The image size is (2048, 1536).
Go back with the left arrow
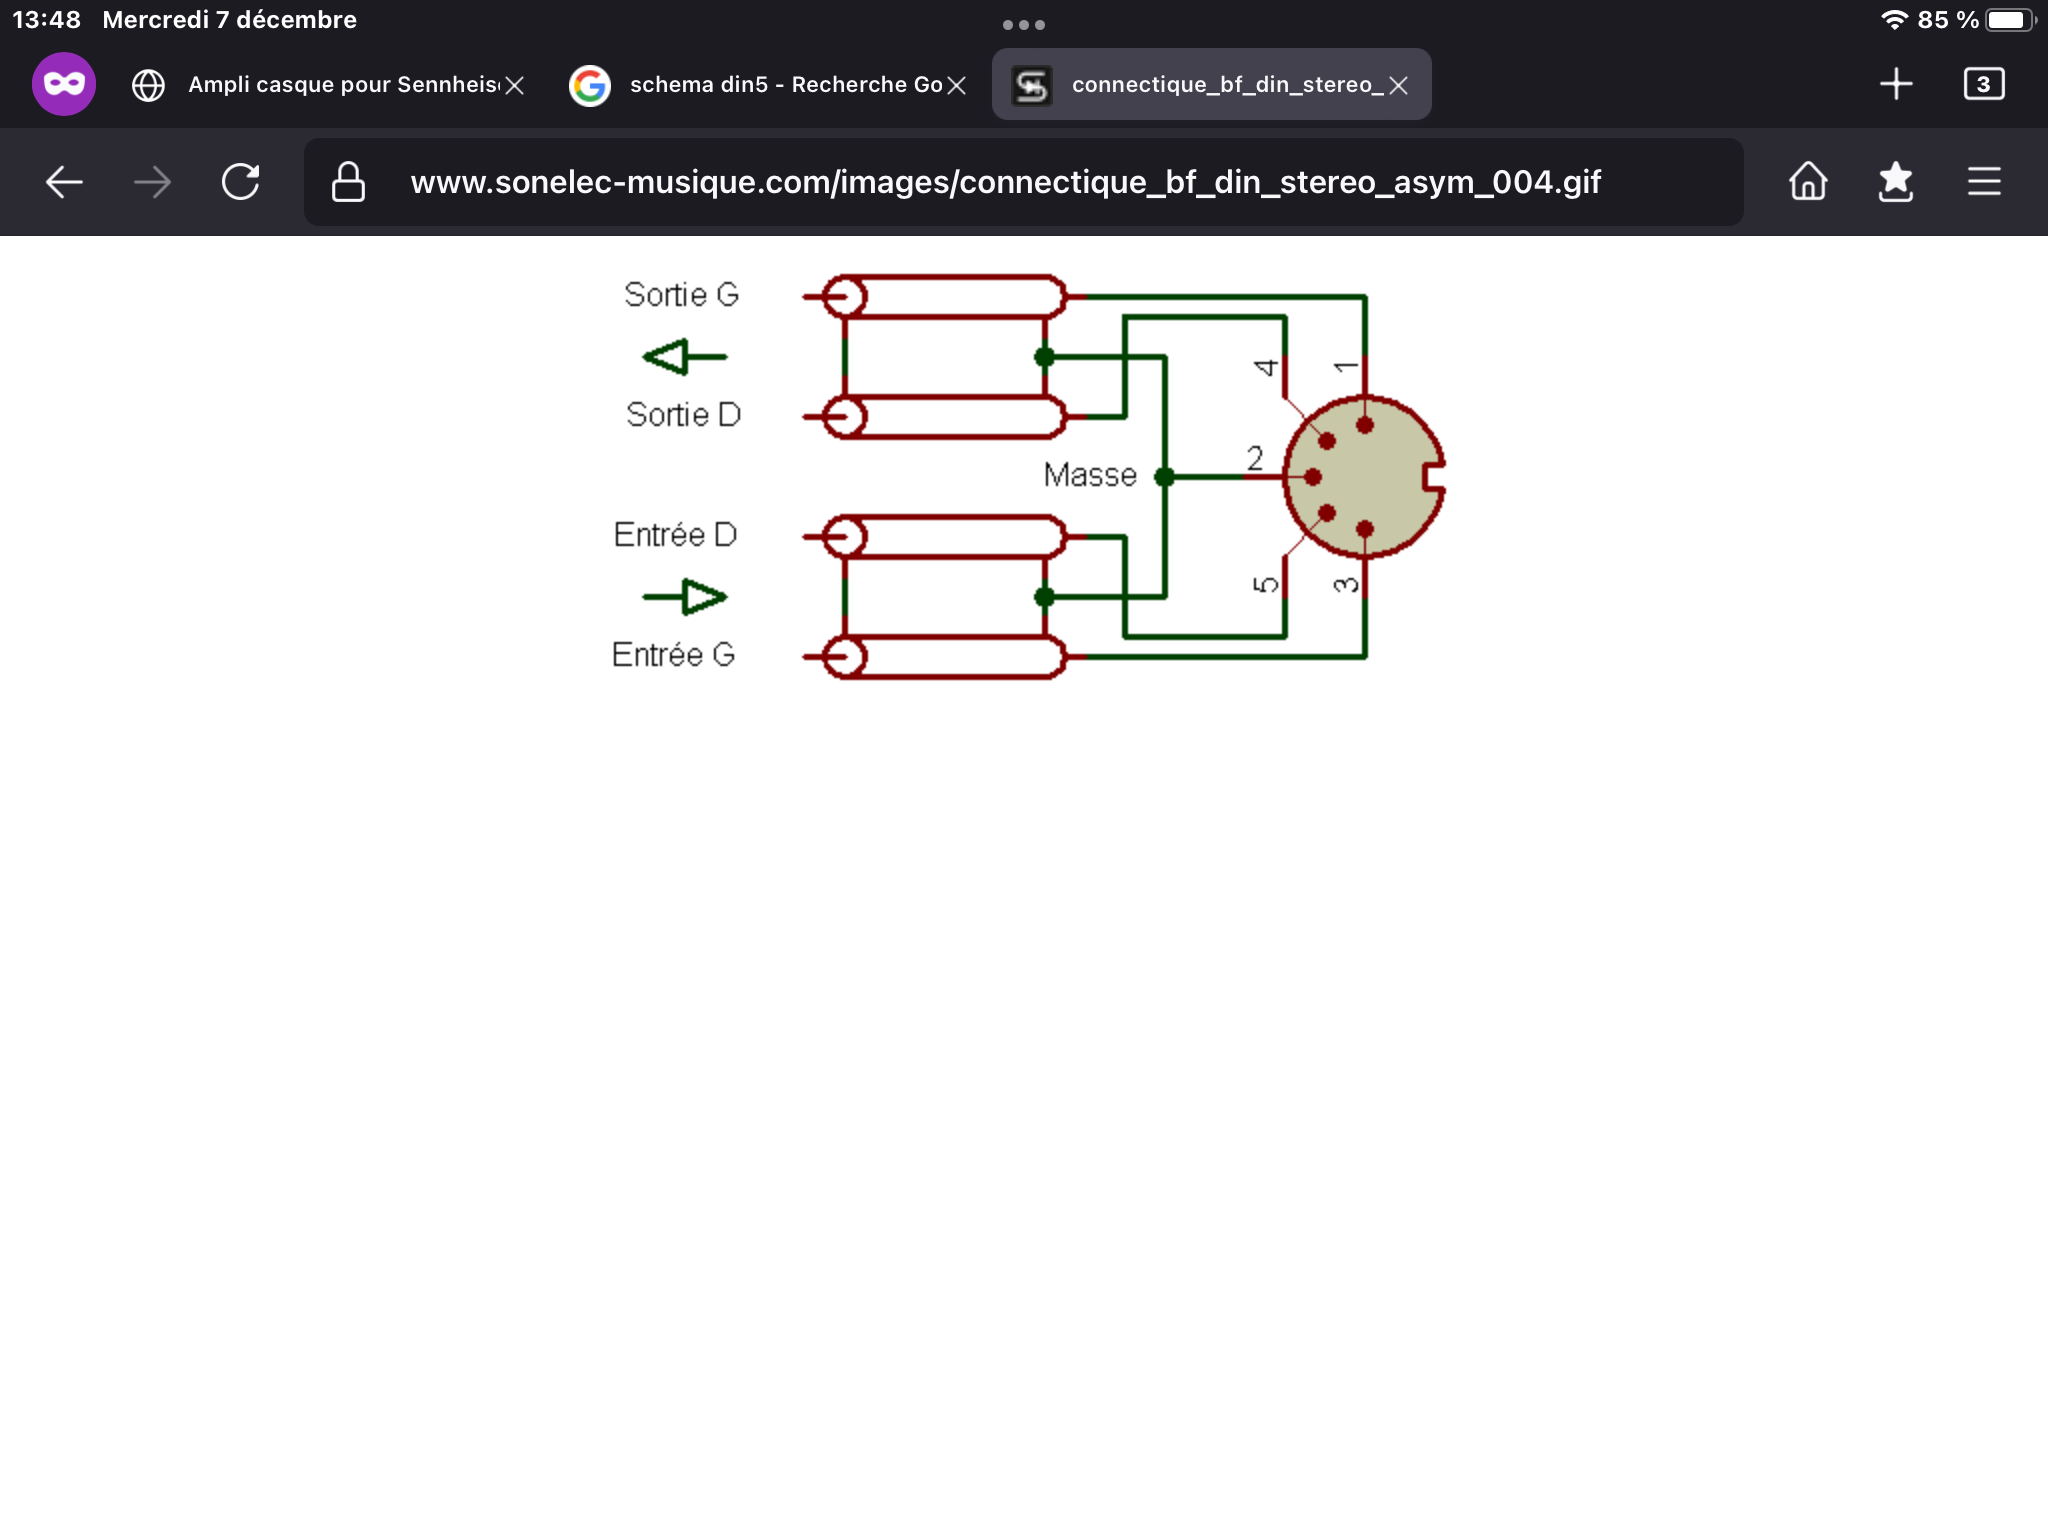tap(64, 182)
